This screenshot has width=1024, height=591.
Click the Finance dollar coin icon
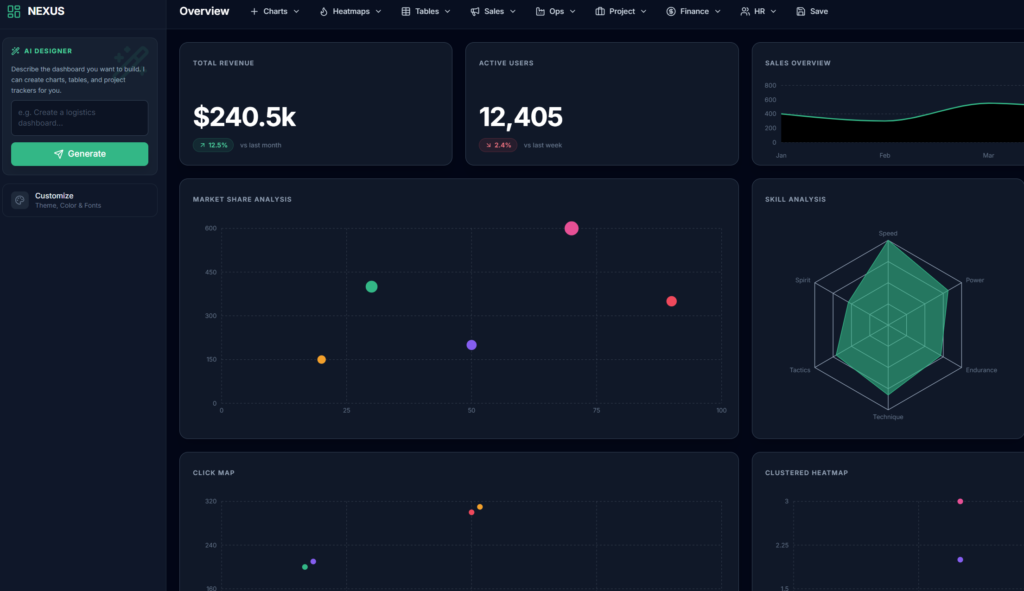pos(671,12)
